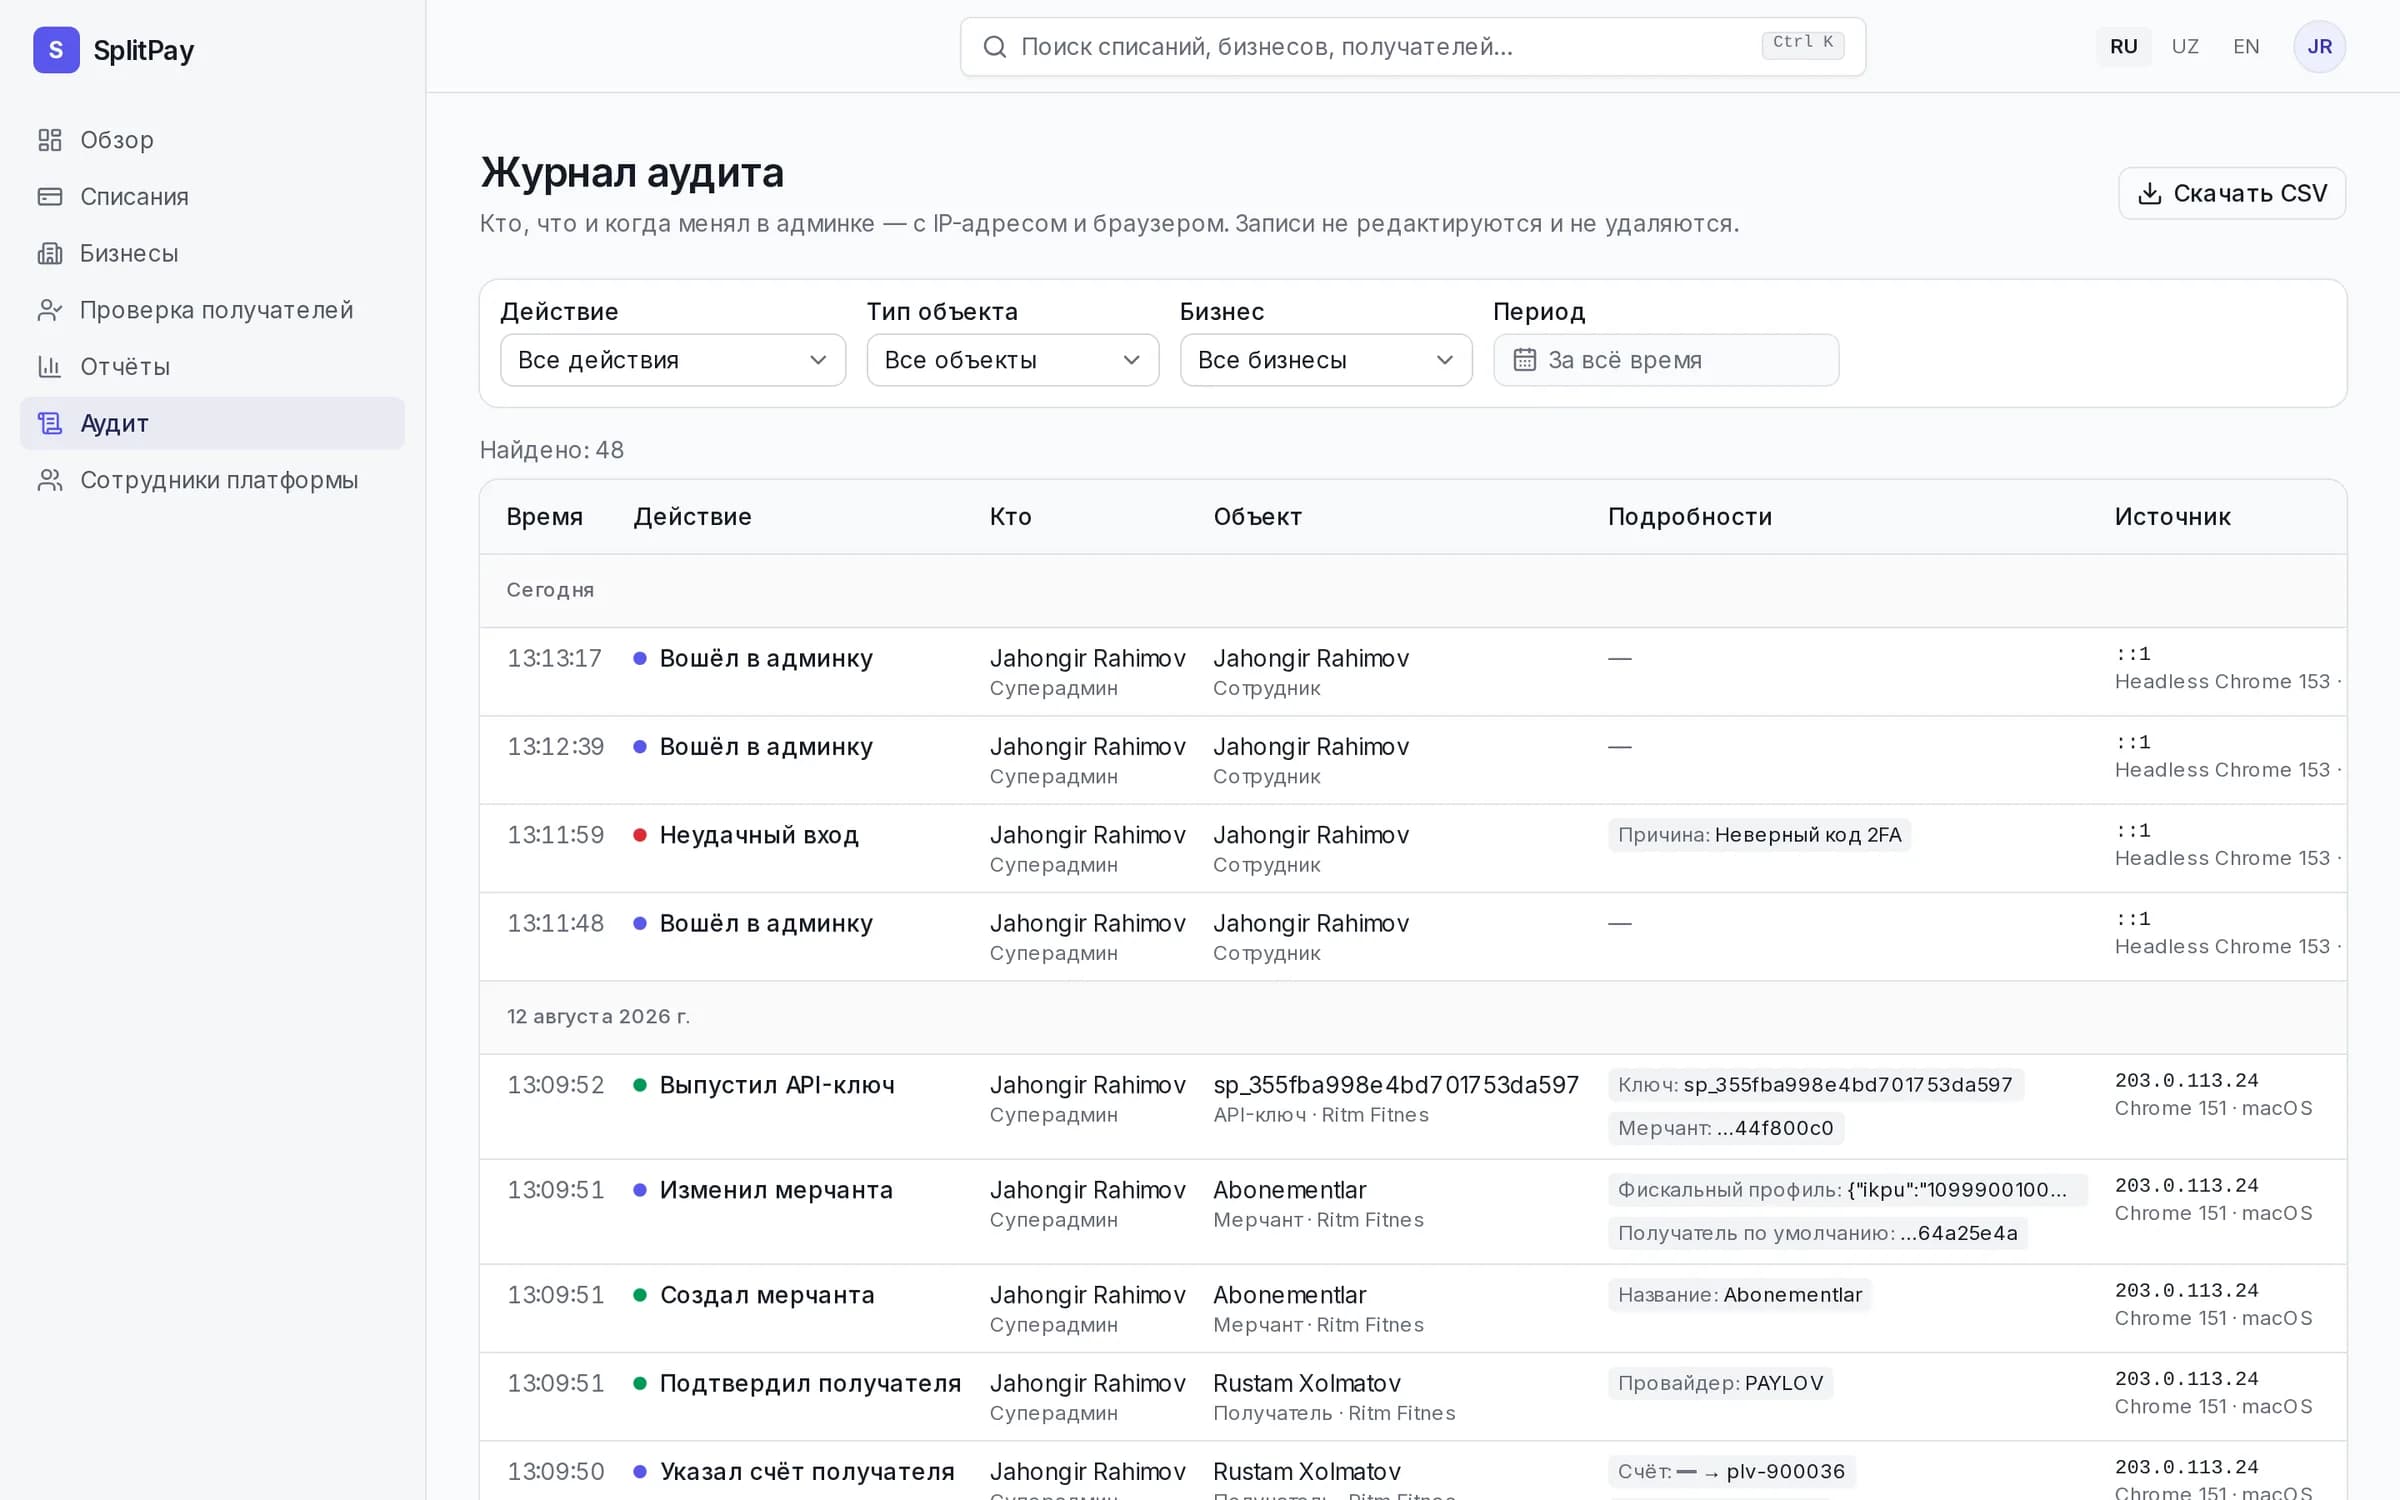Click the calendar icon in Период field
The image size is (2400, 1500).
click(1524, 360)
